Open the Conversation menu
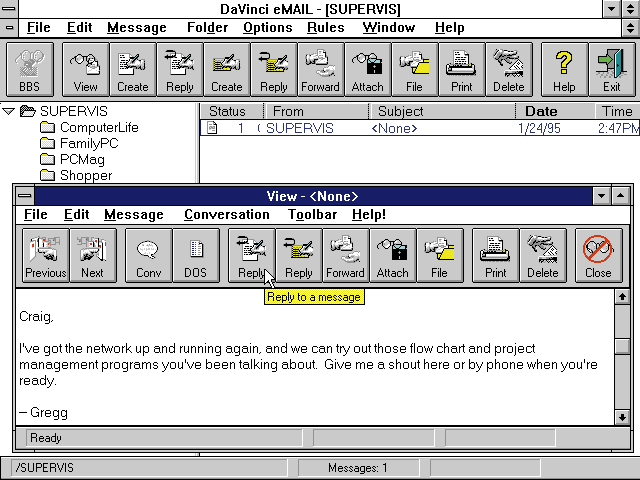640x480 pixels. [227, 215]
